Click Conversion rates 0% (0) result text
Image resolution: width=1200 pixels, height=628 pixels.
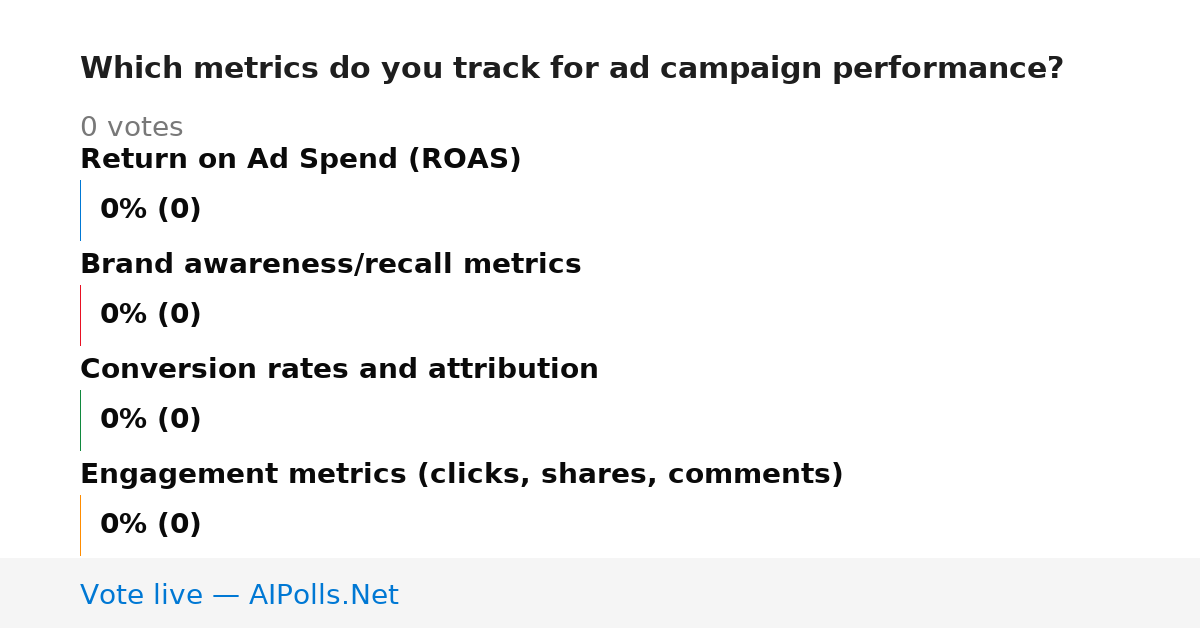click(x=150, y=420)
